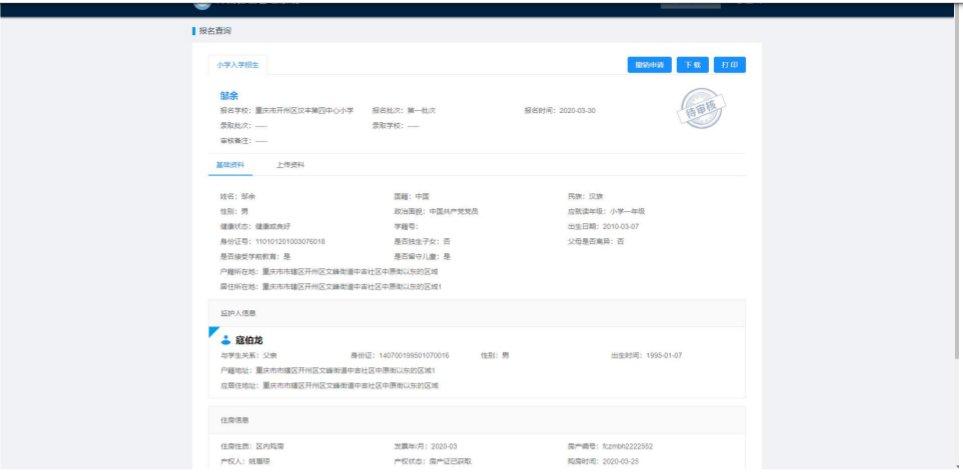Click the box in the top dark bar

coord(689,4)
